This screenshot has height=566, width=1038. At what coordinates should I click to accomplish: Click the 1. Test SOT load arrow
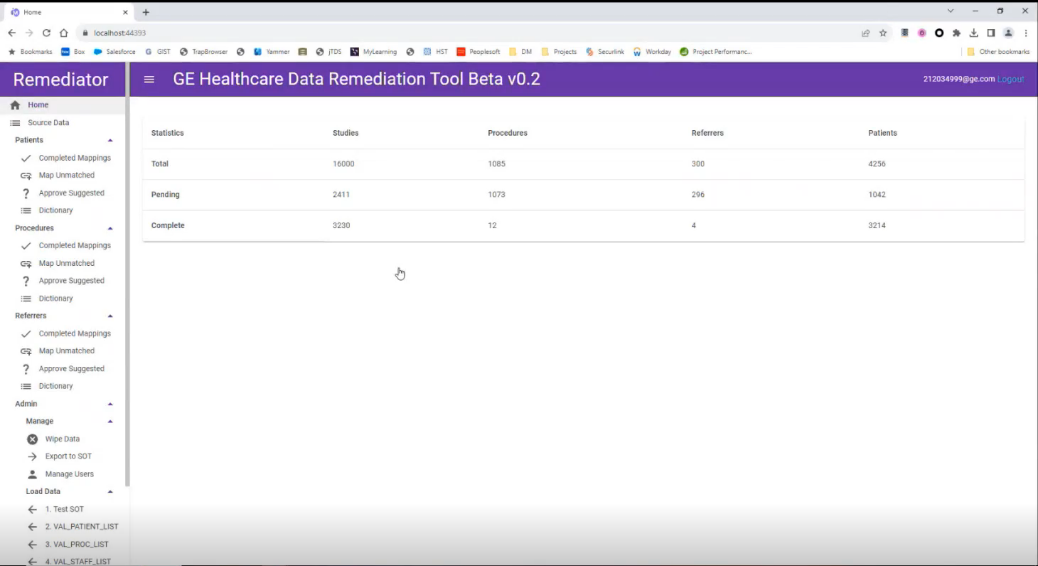(x=32, y=510)
